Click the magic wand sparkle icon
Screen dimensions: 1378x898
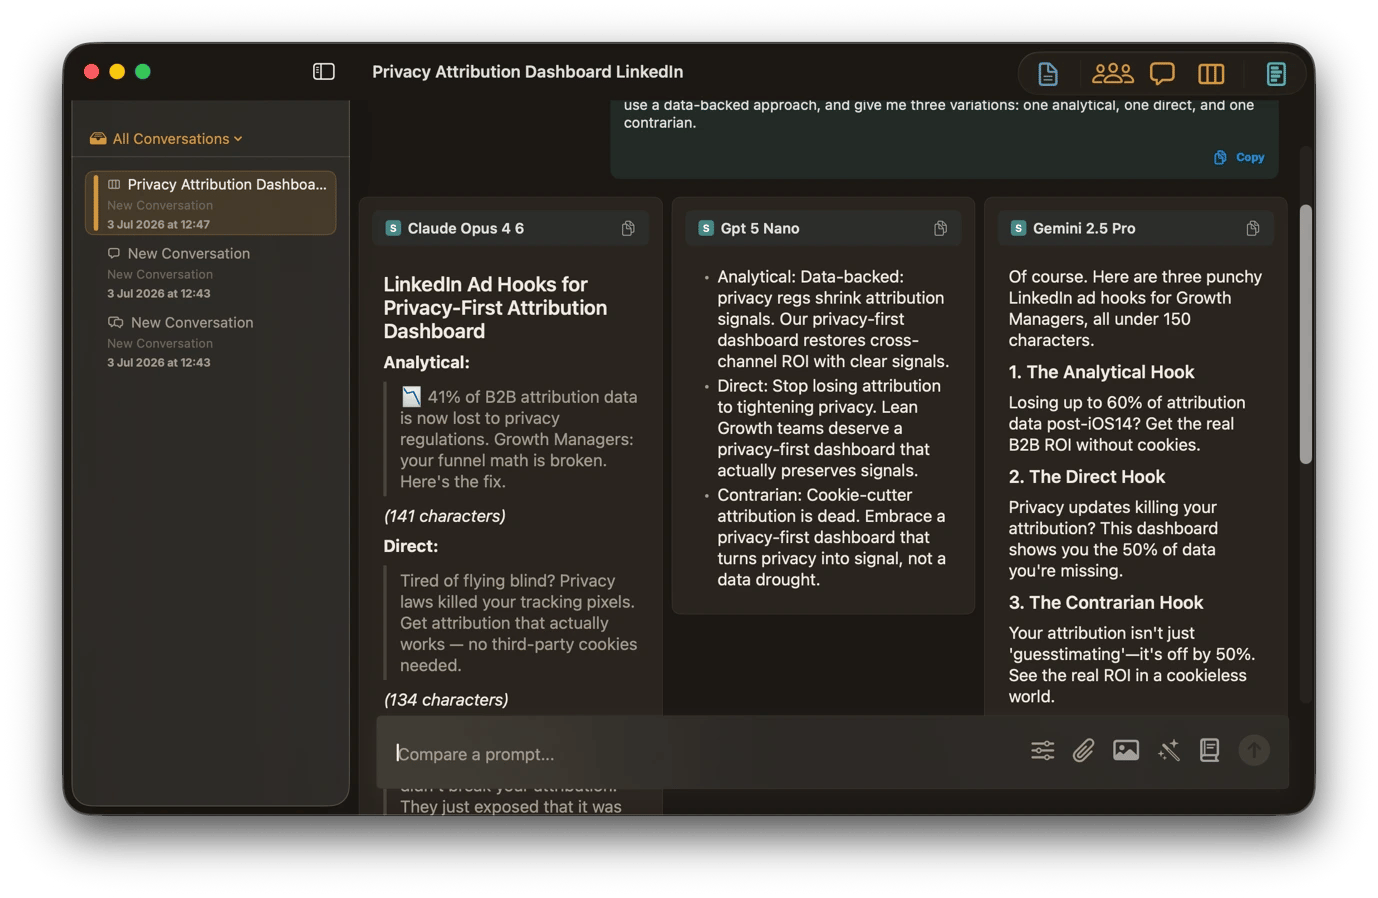click(1168, 750)
